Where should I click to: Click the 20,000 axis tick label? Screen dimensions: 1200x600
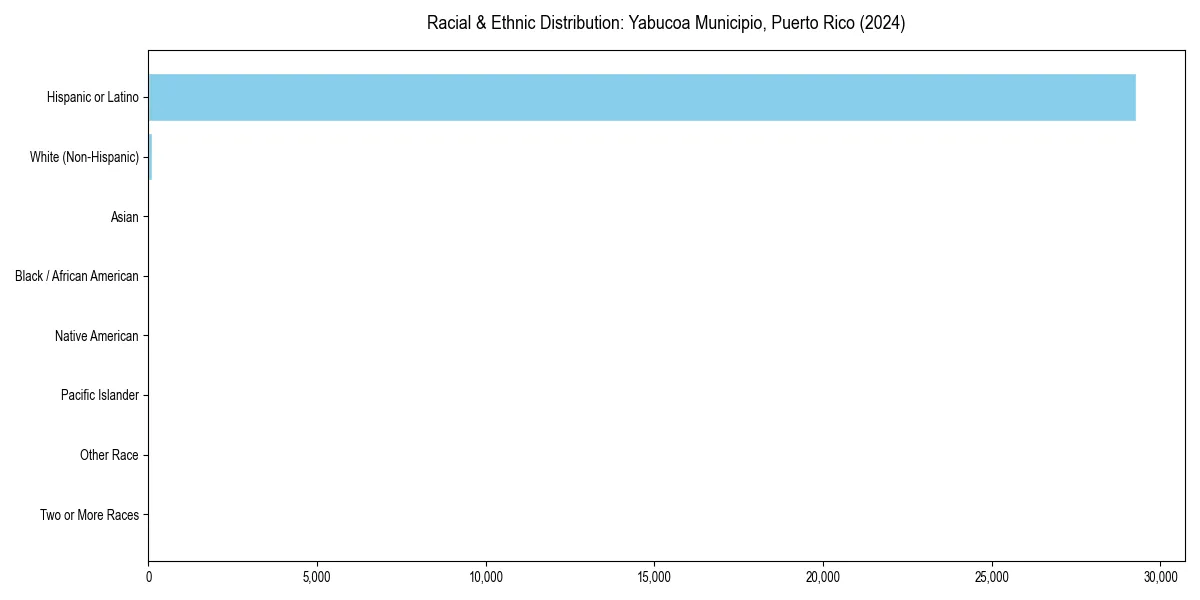coord(824,577)
